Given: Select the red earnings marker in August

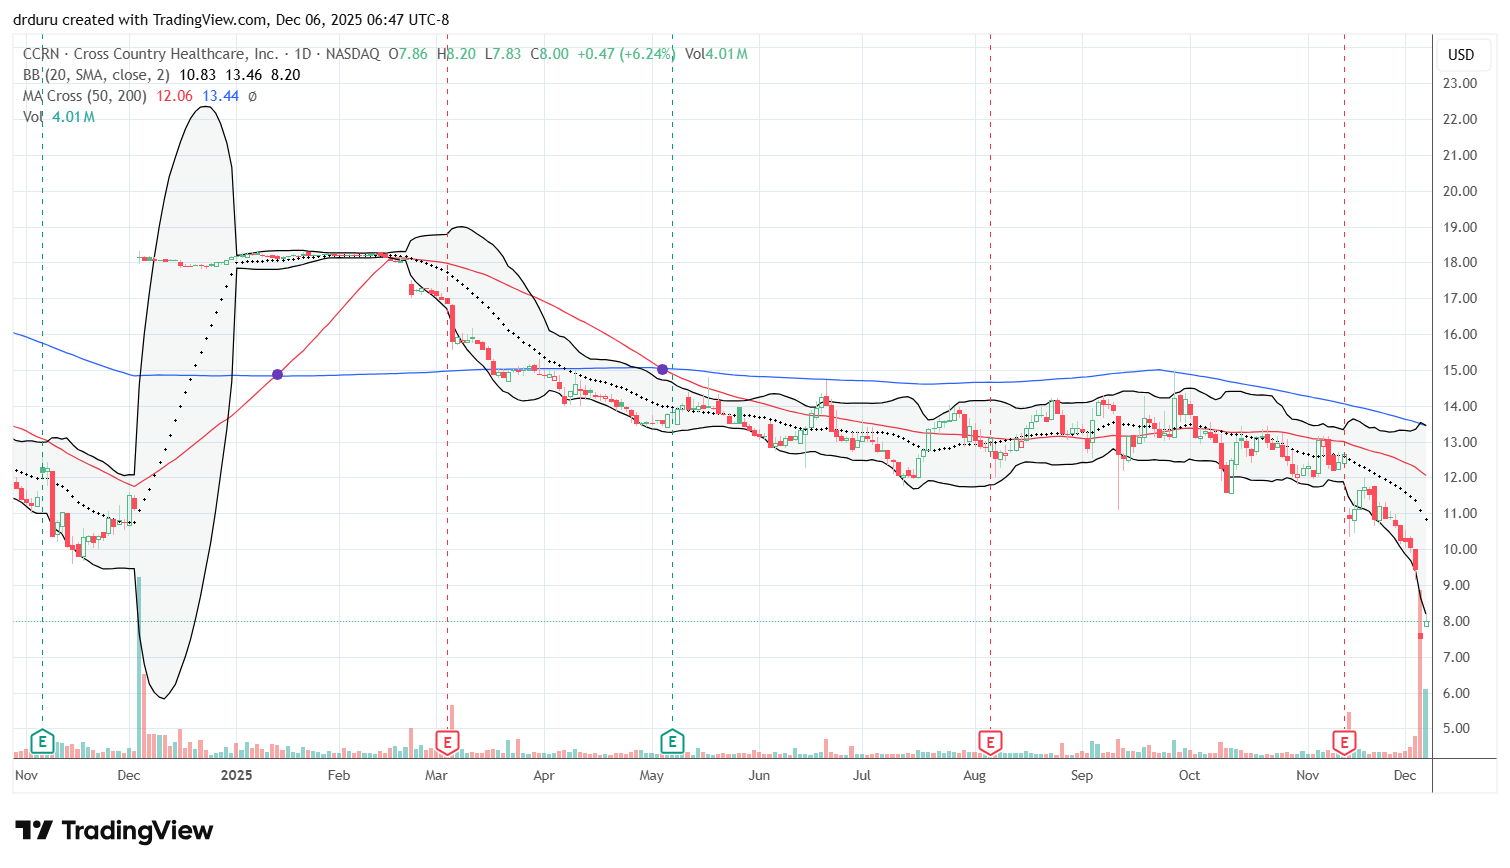Looking at the screenshot, I should click(990, 742).
